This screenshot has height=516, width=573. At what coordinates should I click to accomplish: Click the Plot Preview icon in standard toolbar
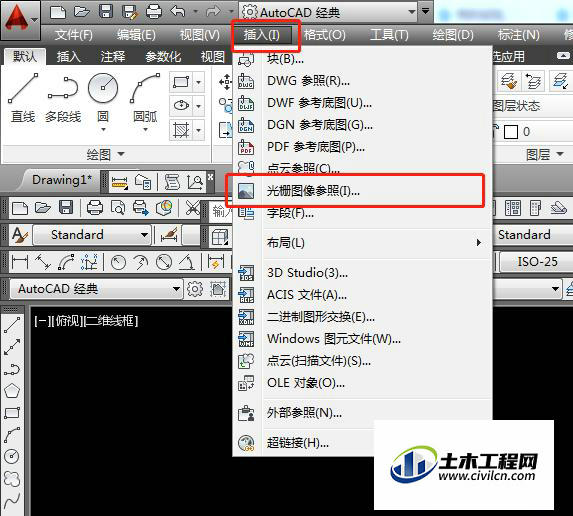click(118, 208)
